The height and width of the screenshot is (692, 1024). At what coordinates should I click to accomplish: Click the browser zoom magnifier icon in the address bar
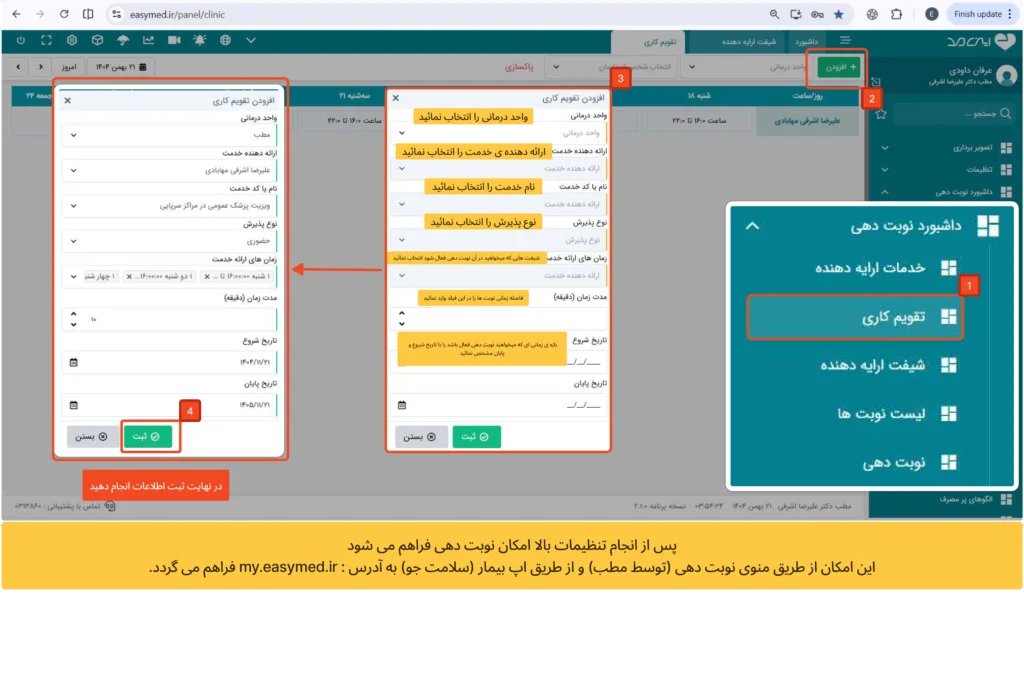[x=774, y=14]
